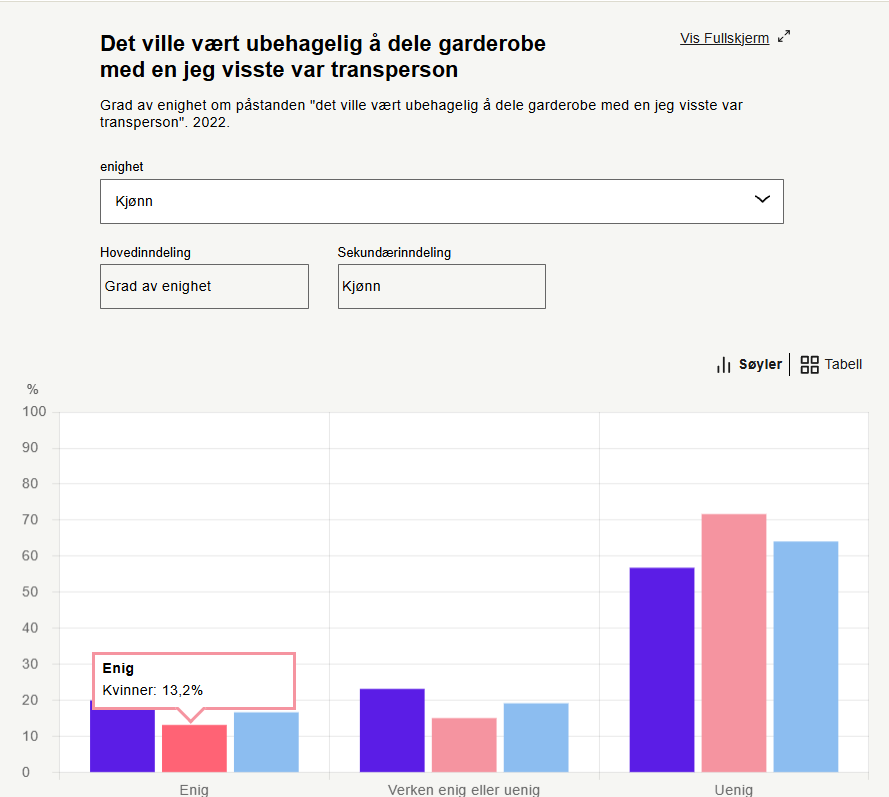
Task: Open the Vis Fullskjerm link
Action: click(724, 38)
